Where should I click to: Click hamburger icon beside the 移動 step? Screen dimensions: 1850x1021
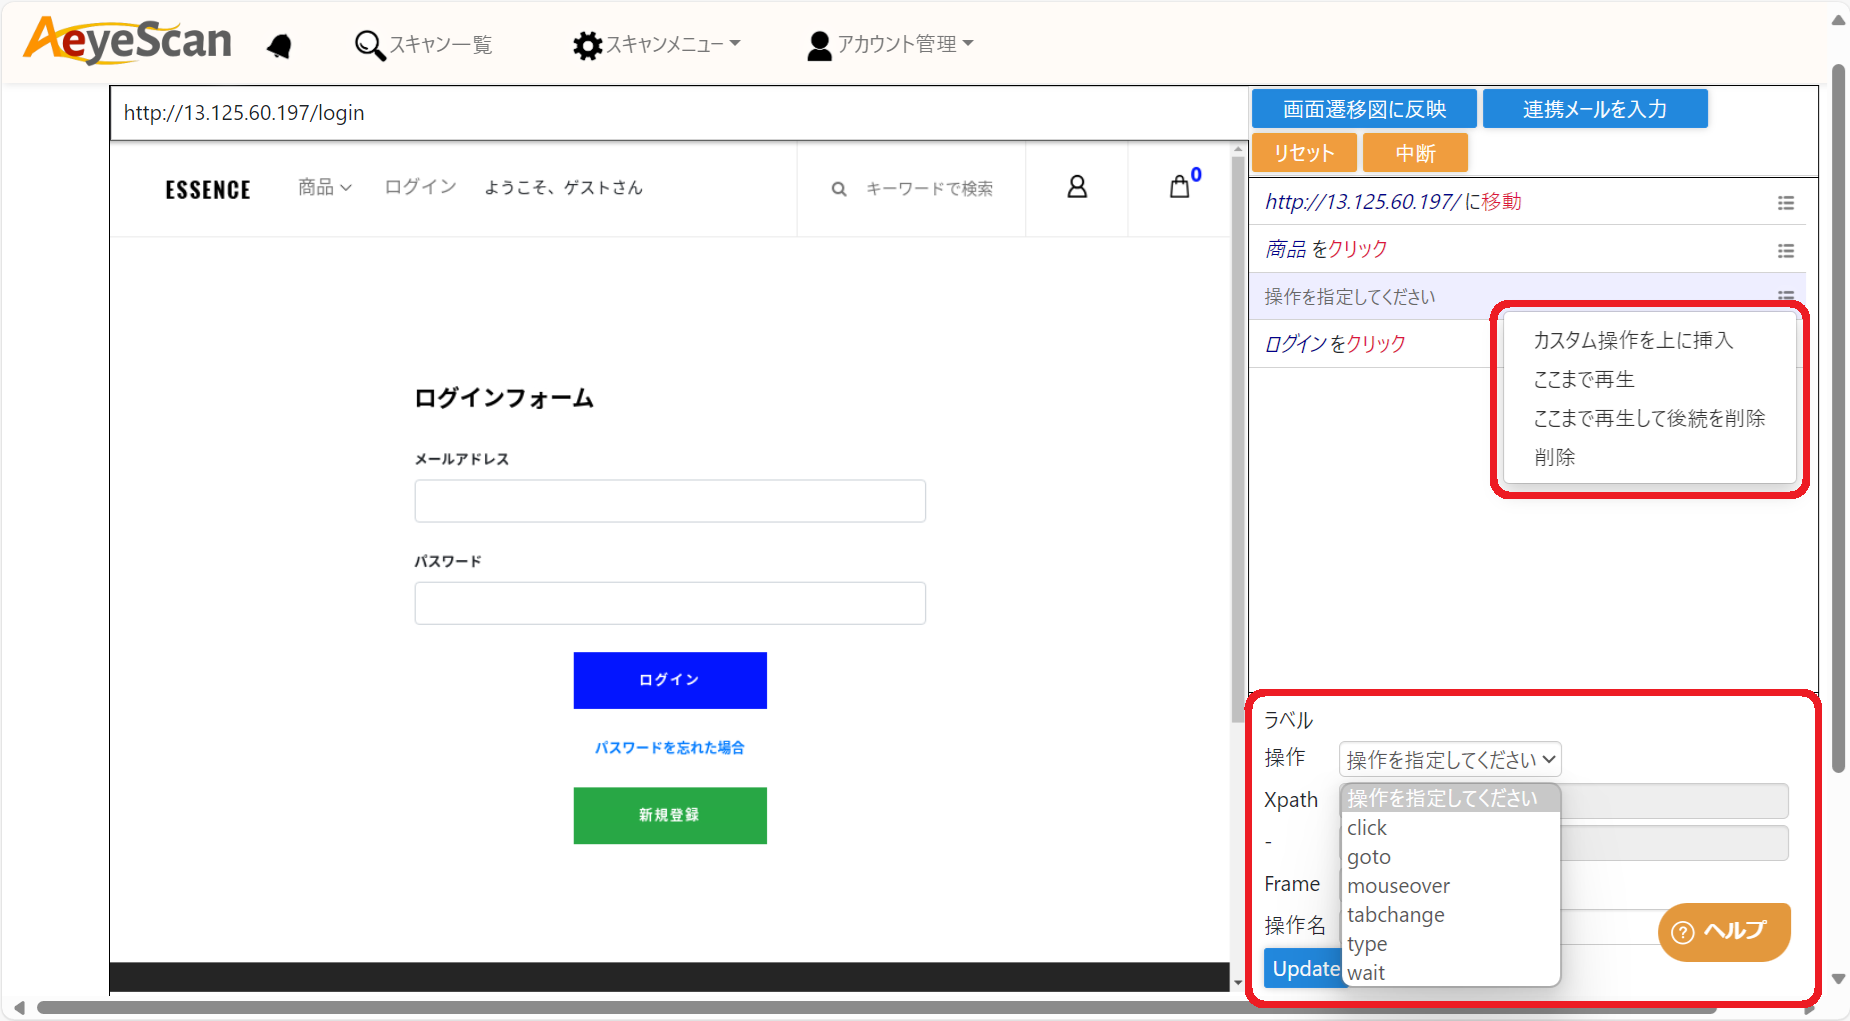(1787, 202)
